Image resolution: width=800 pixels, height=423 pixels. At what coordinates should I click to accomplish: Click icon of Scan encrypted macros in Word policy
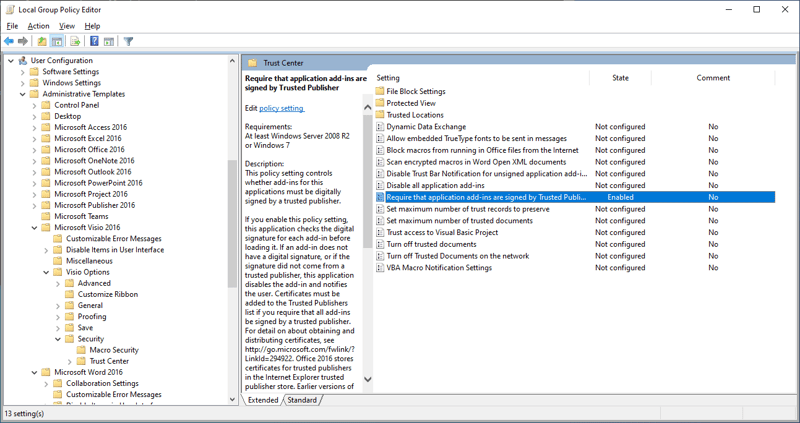380,162
